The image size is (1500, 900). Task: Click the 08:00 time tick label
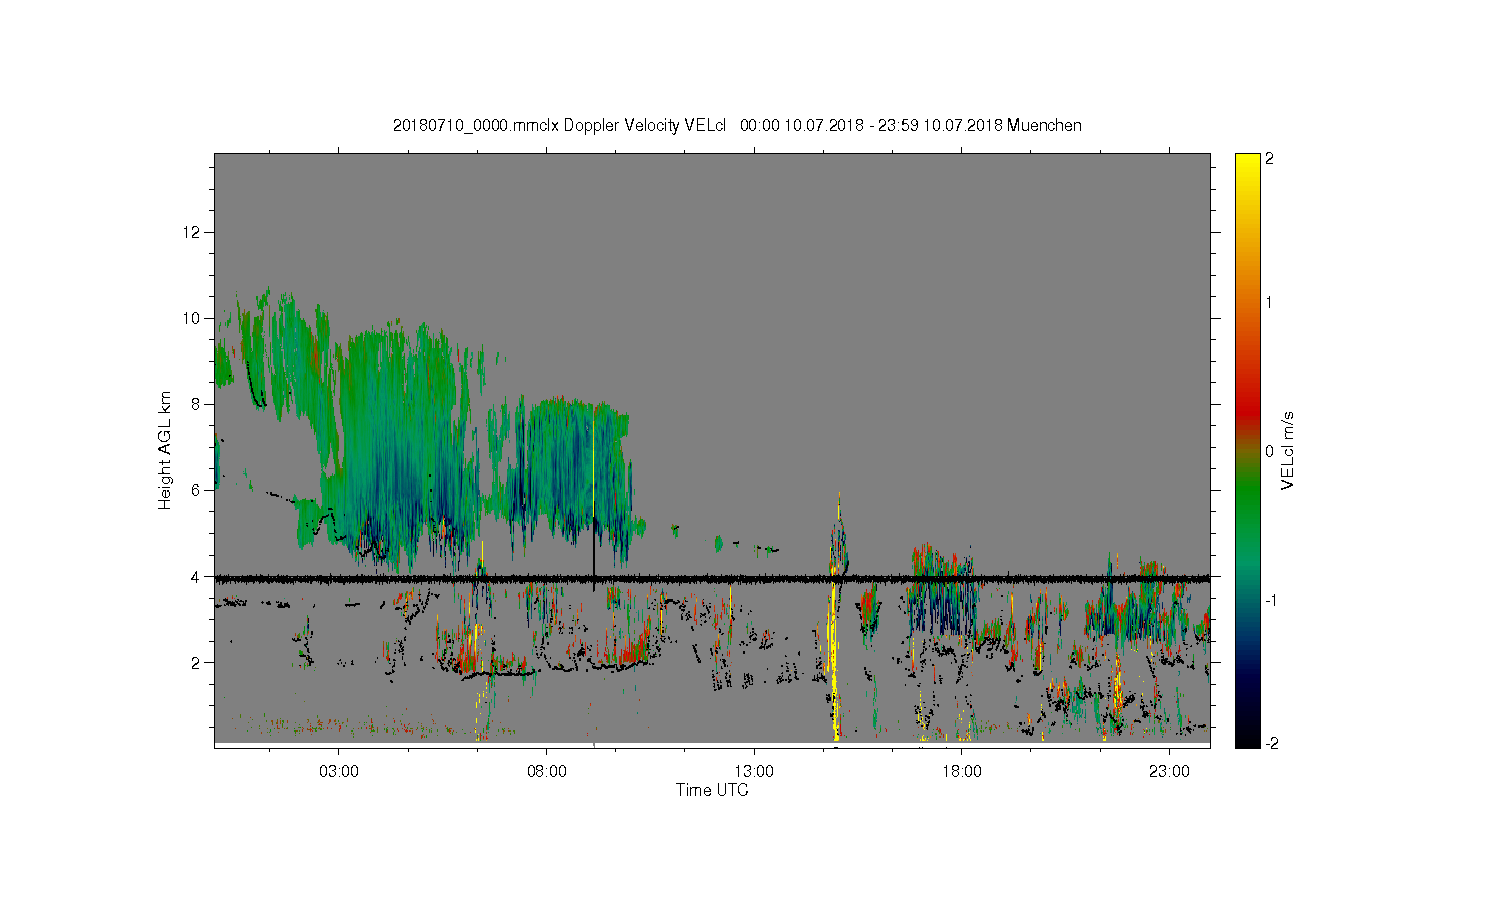coord(547,772)
